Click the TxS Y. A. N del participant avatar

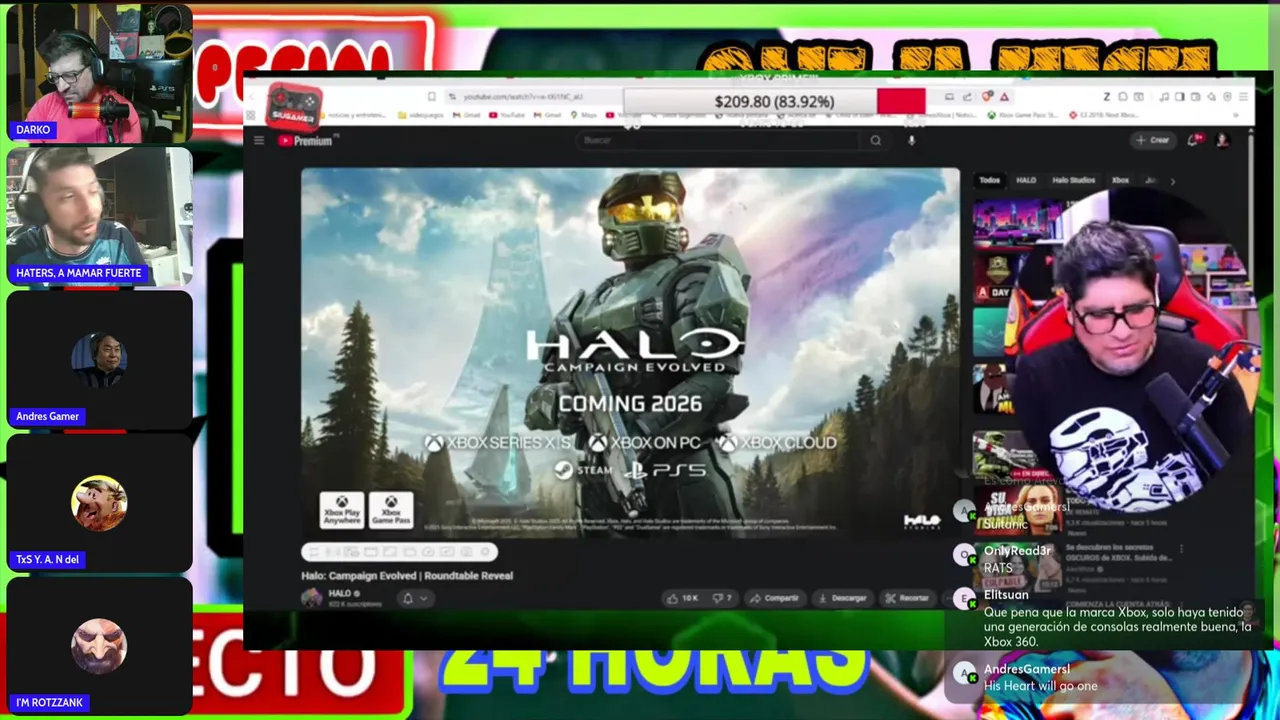click(x=99, y=503)
